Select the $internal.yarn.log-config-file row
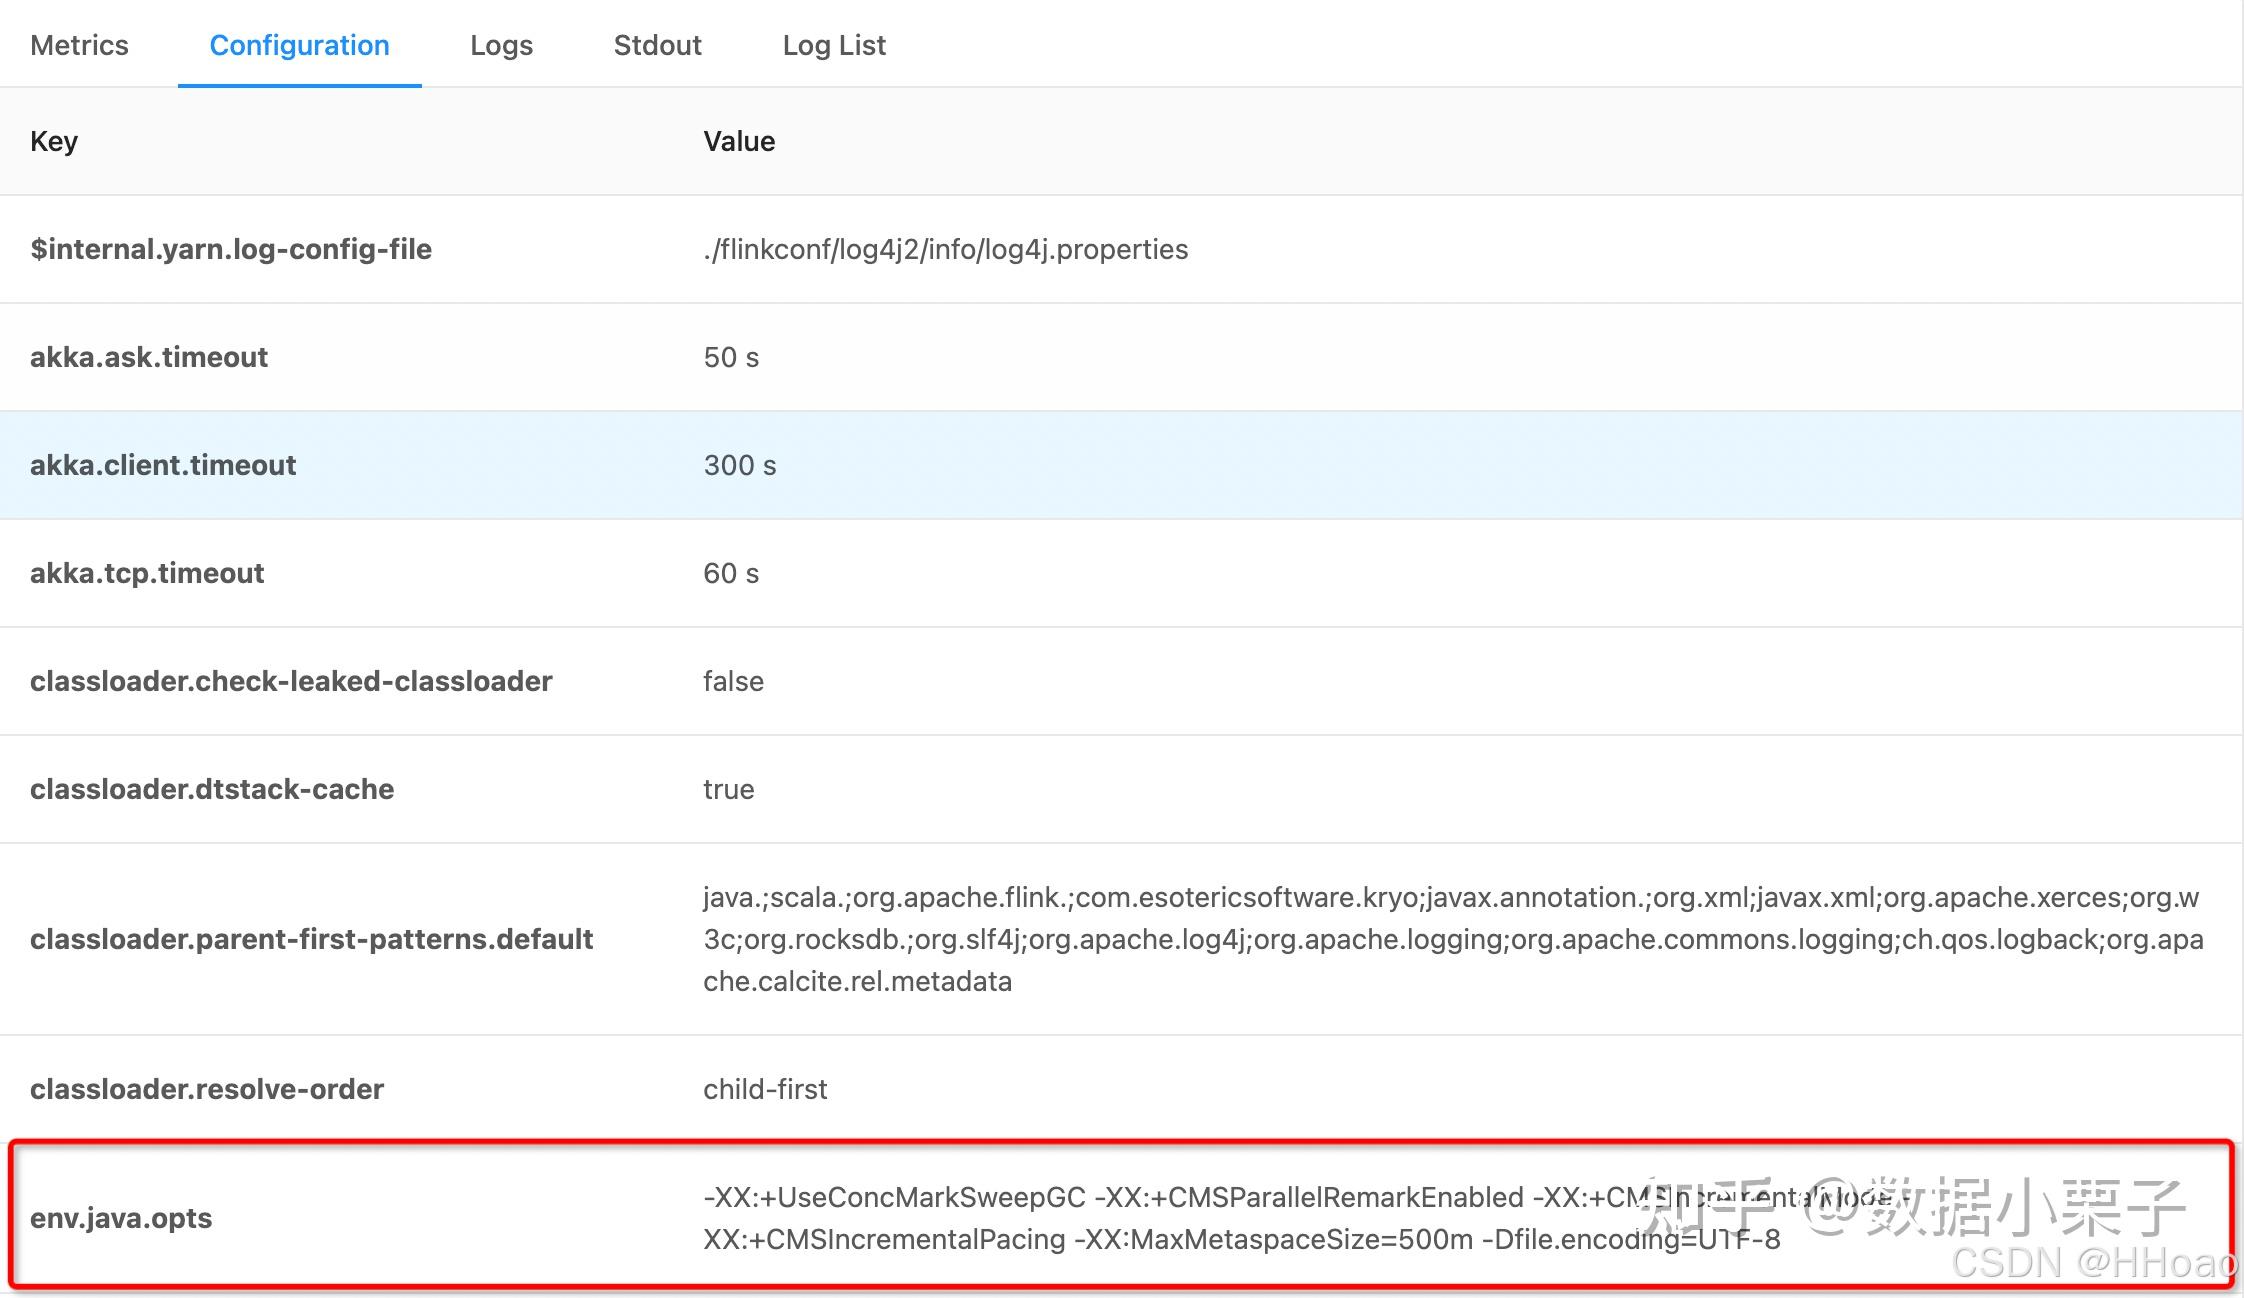 pos(232,249)
